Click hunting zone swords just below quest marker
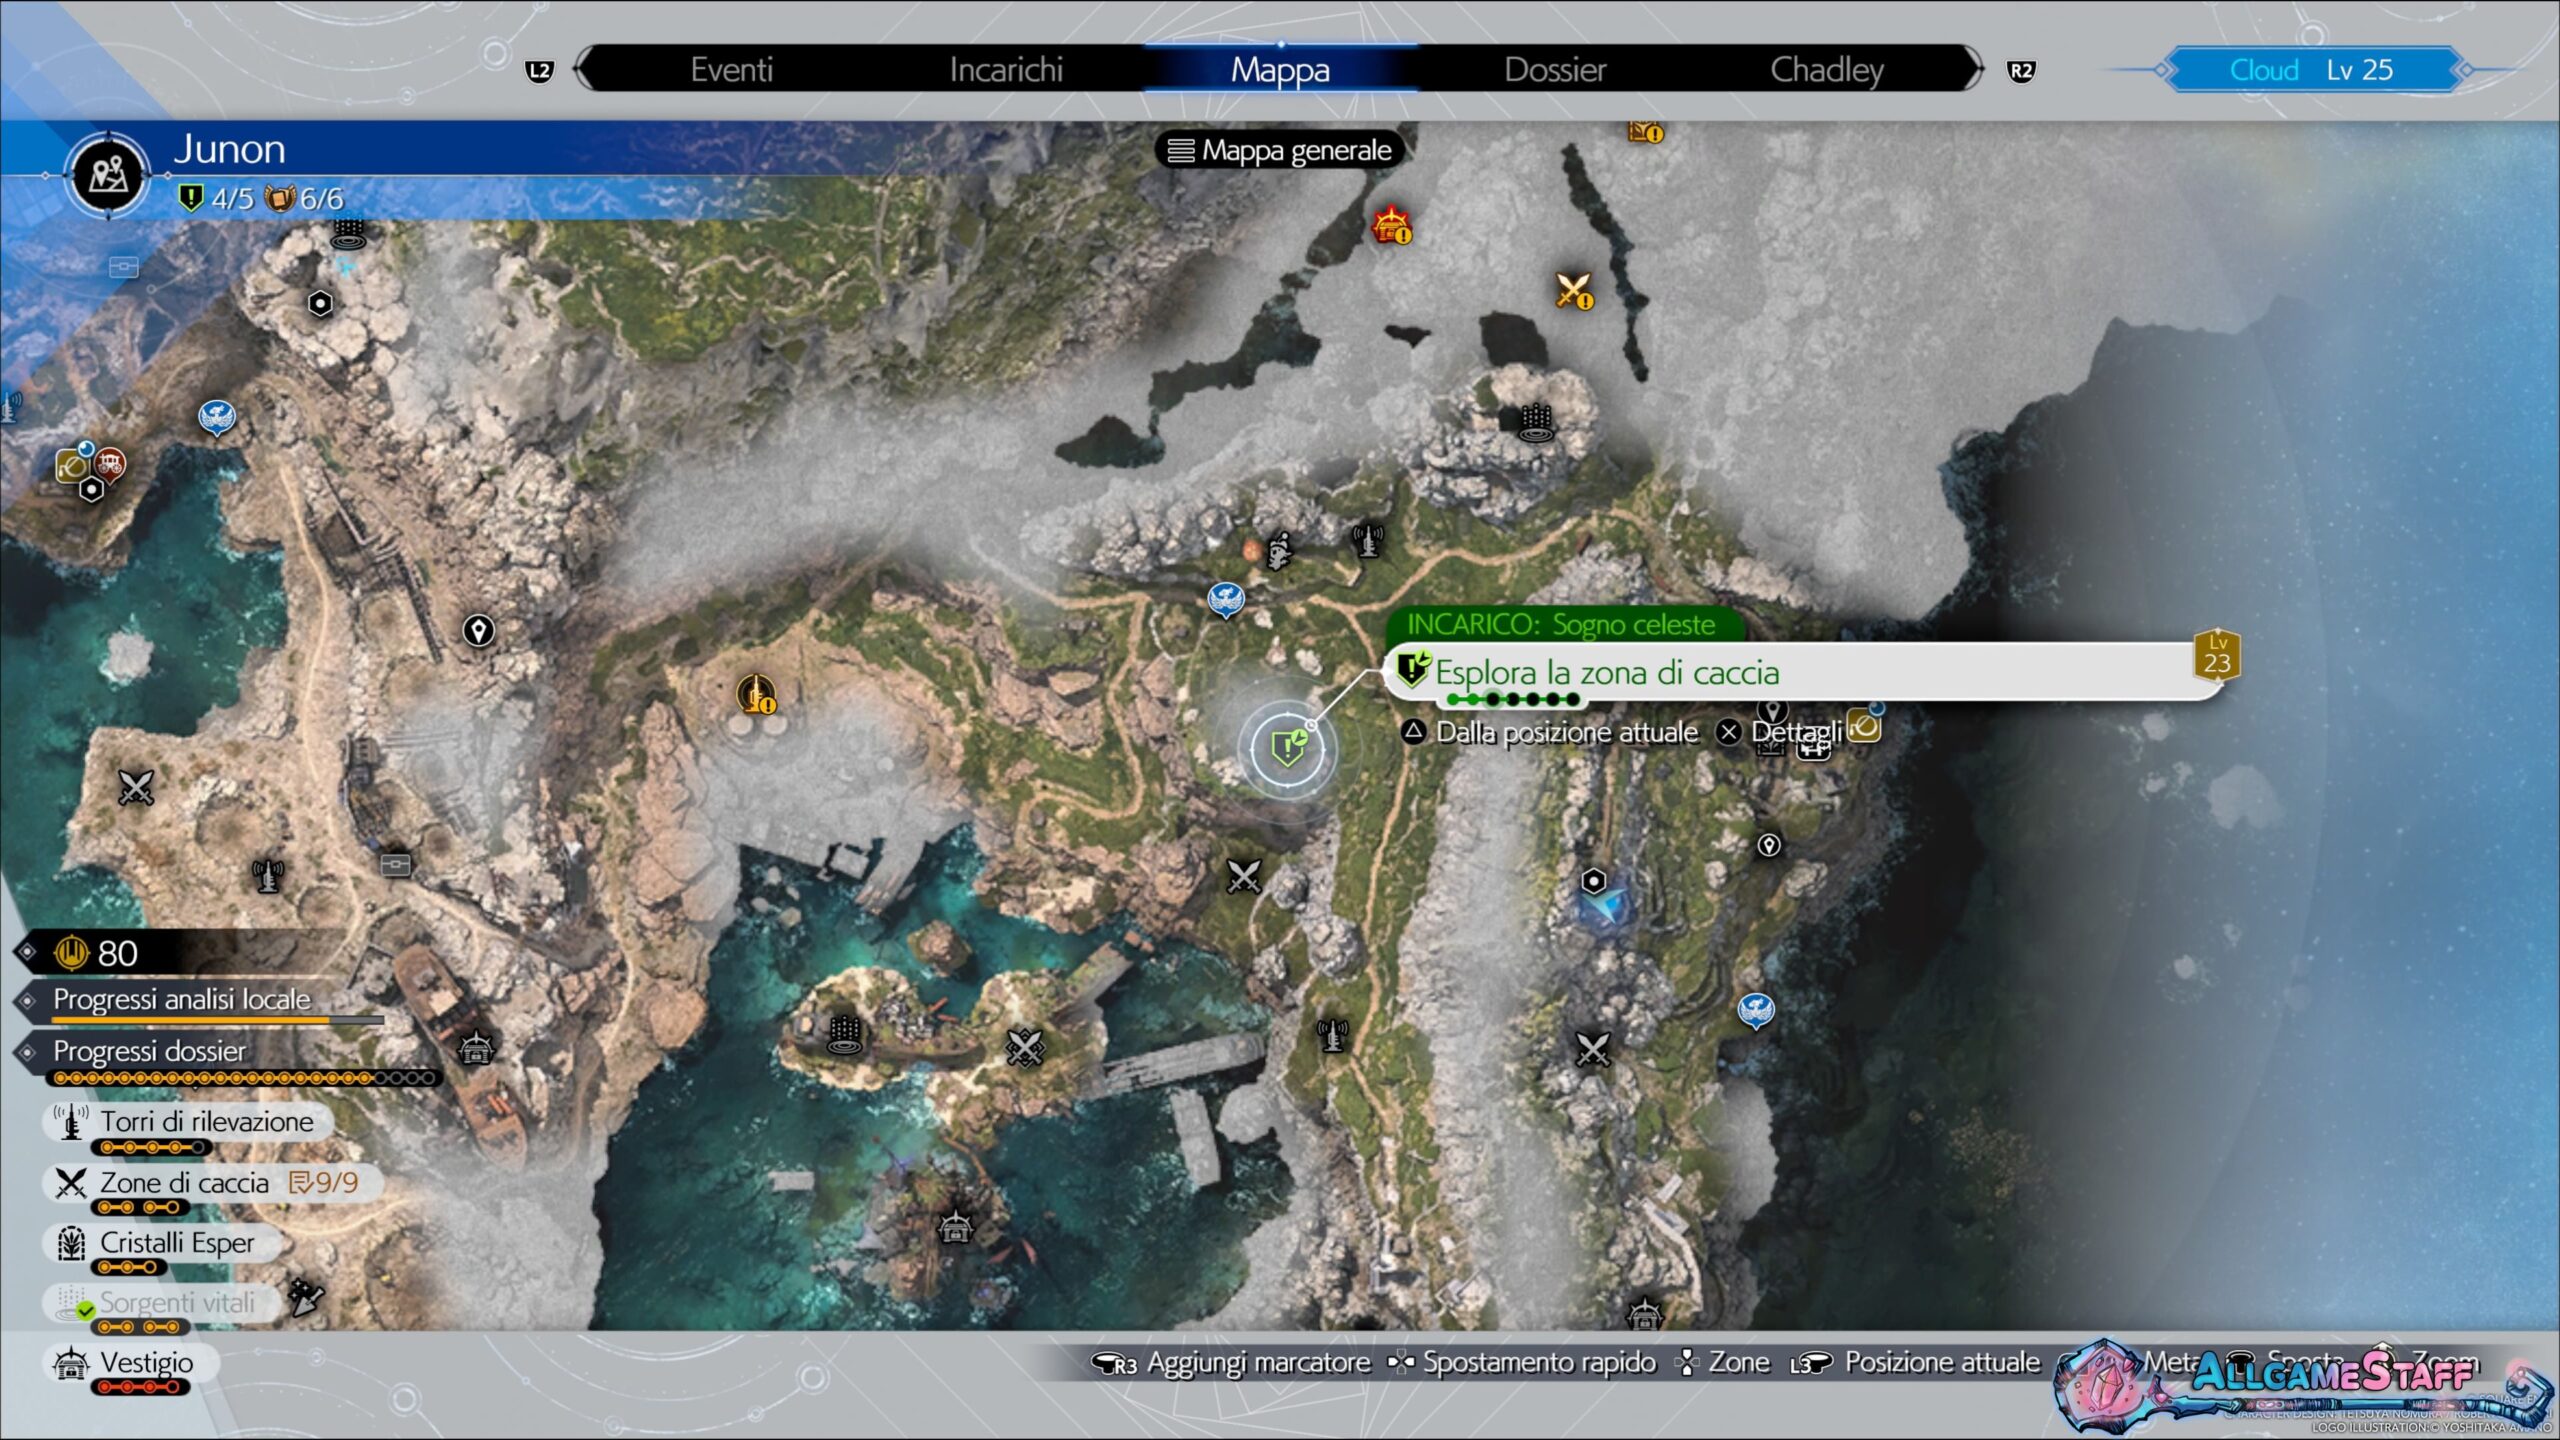The image size is (2560, 1440). [x=1243, y=877]
